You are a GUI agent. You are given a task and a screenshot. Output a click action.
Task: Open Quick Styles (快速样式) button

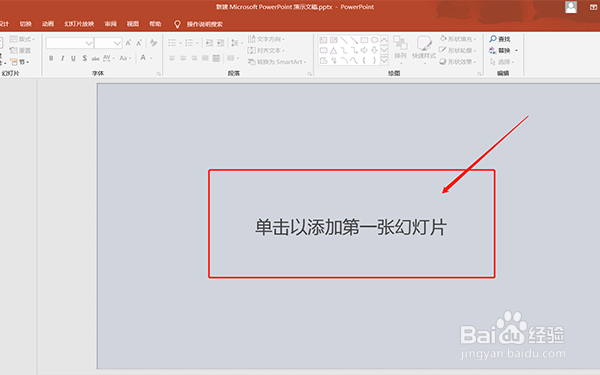pos(424,49)
